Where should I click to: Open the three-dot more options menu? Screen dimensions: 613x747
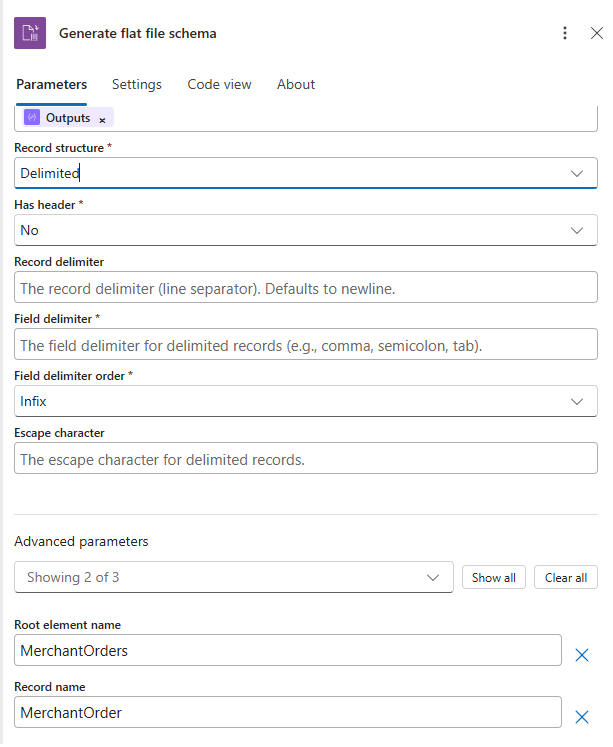click(565, 33)
